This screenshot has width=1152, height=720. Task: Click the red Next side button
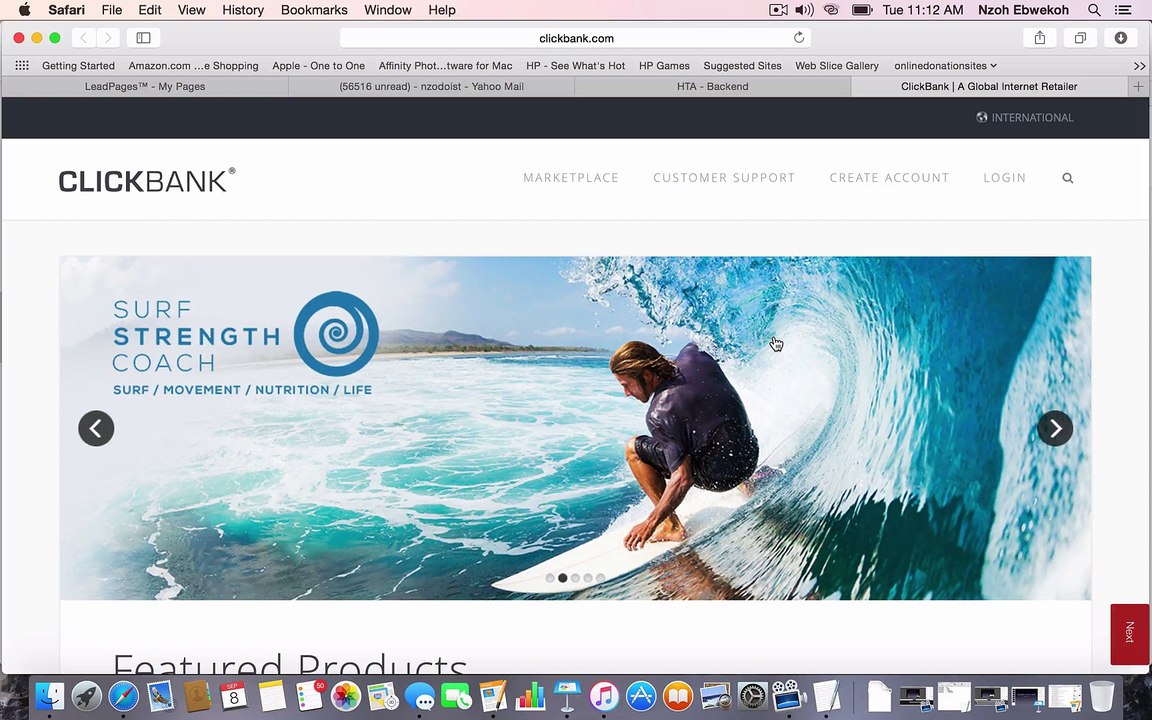(1129, 634)
